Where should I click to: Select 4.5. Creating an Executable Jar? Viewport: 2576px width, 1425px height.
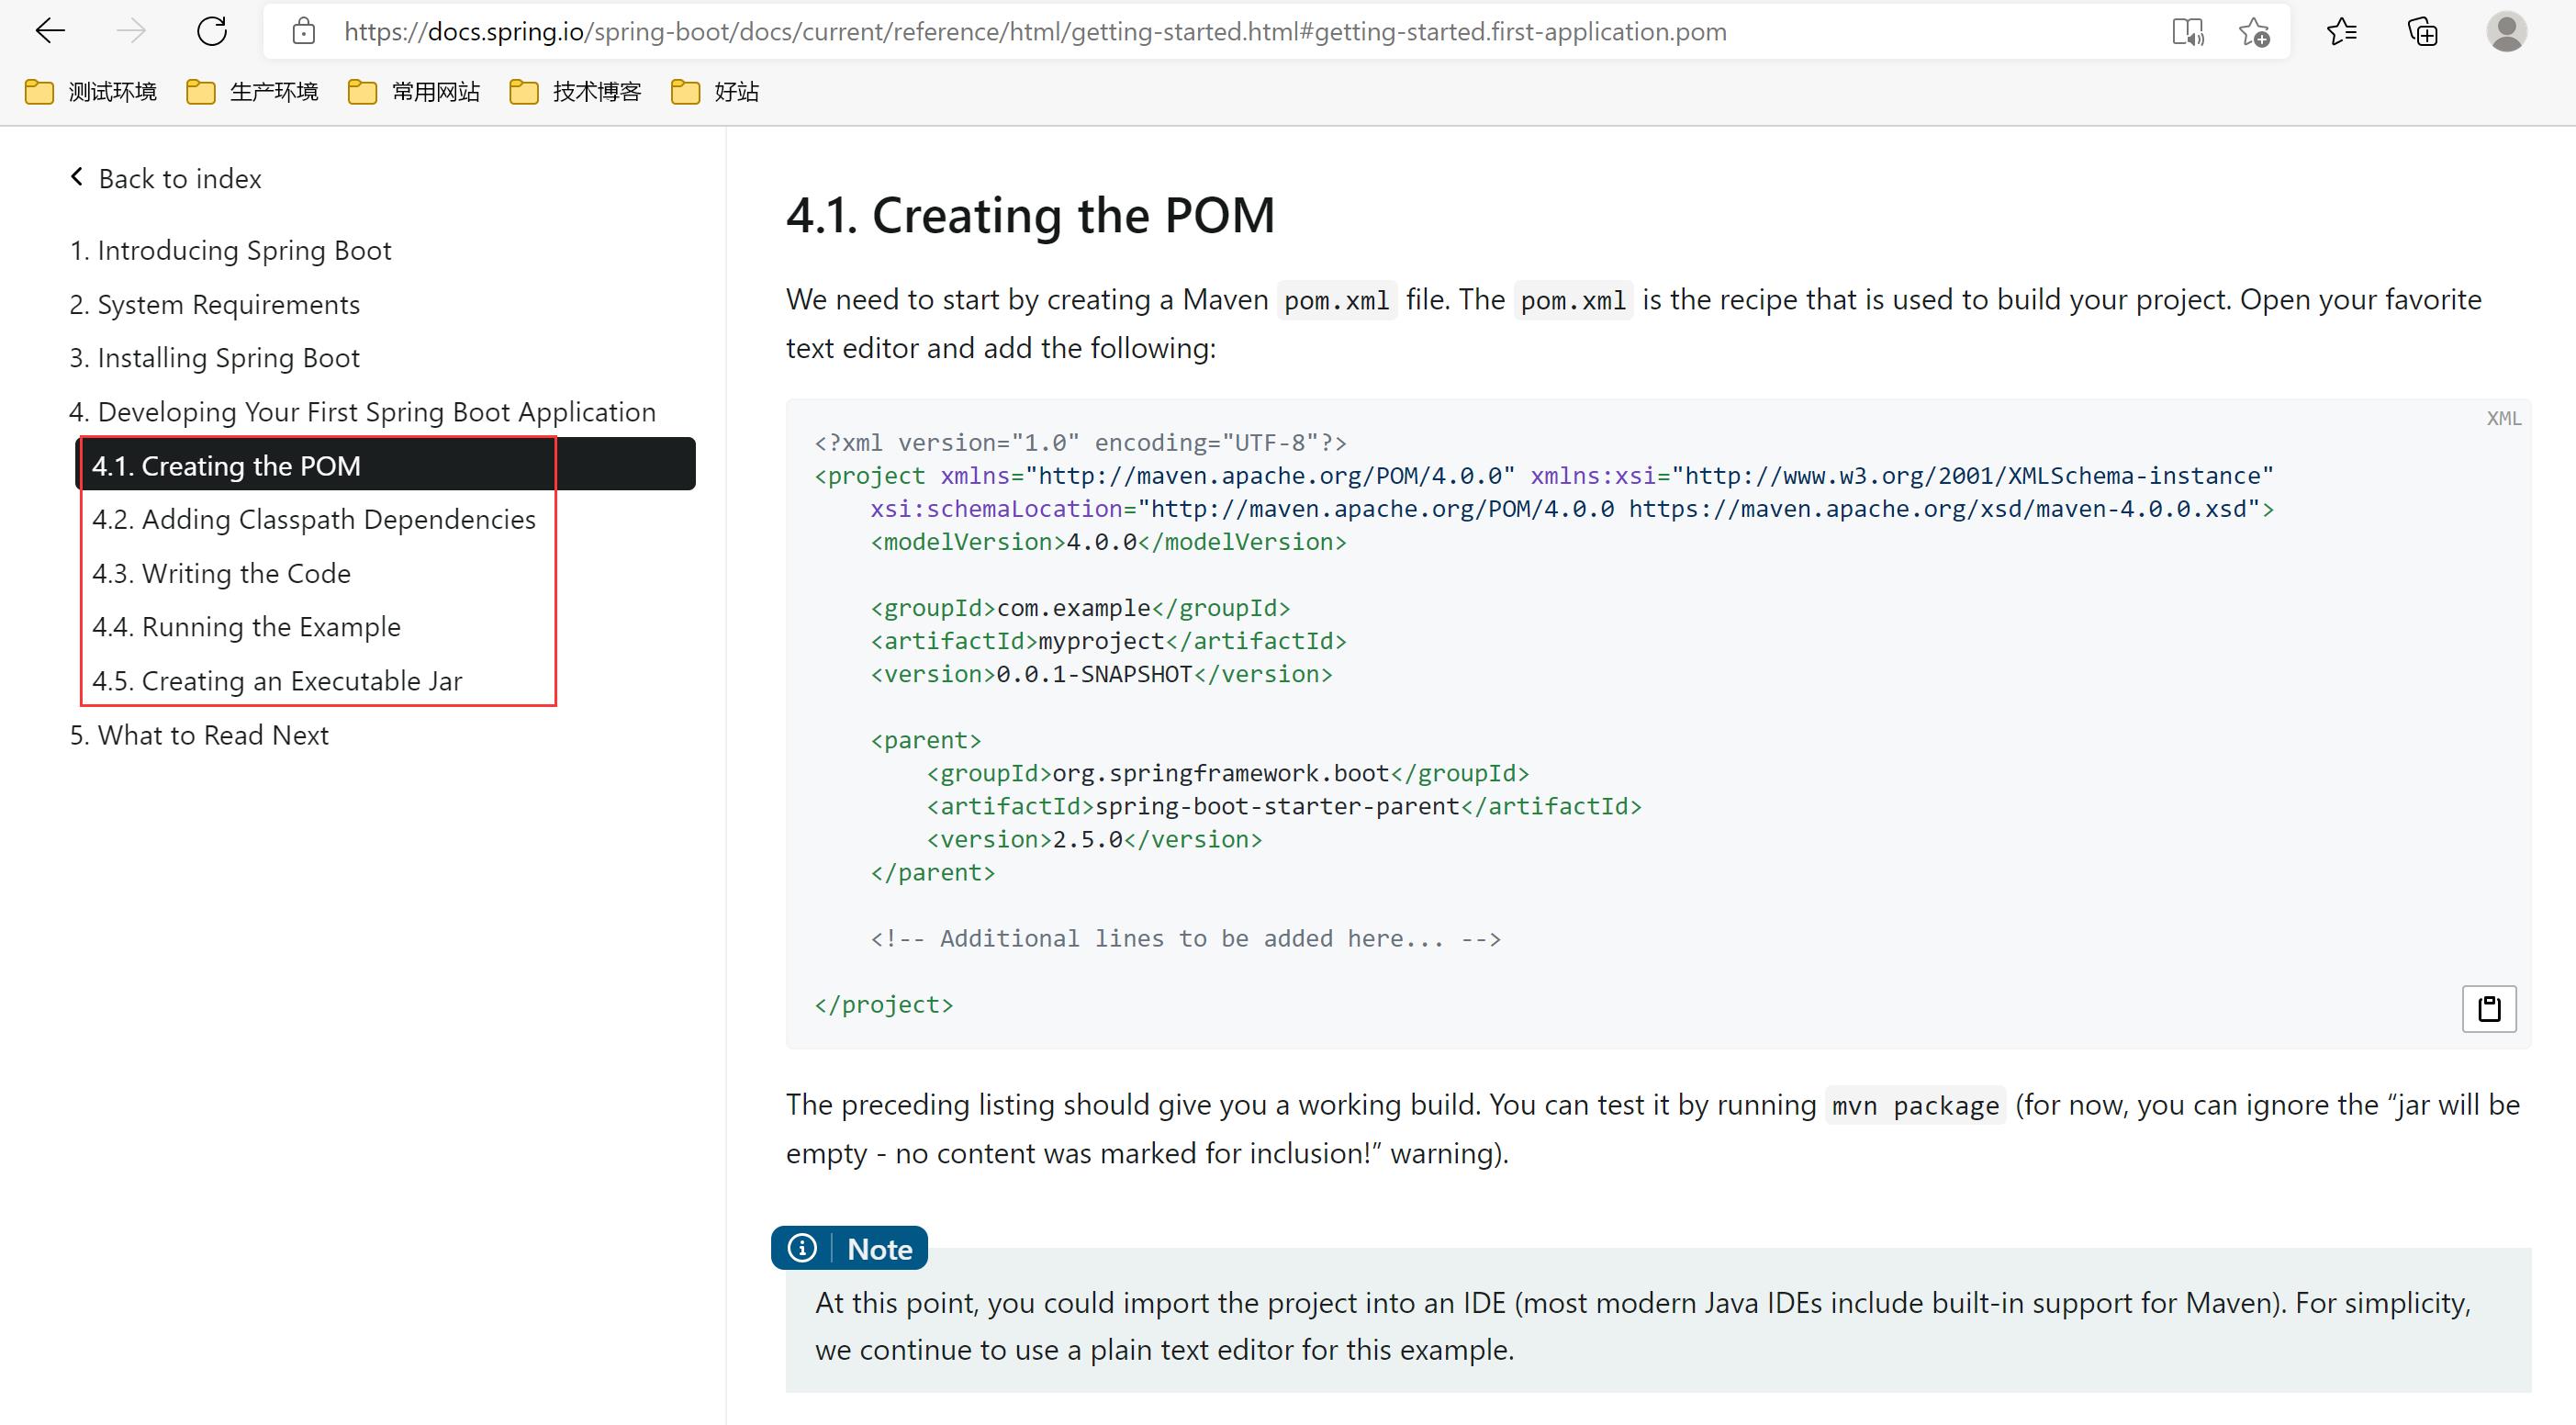(277, 681)
